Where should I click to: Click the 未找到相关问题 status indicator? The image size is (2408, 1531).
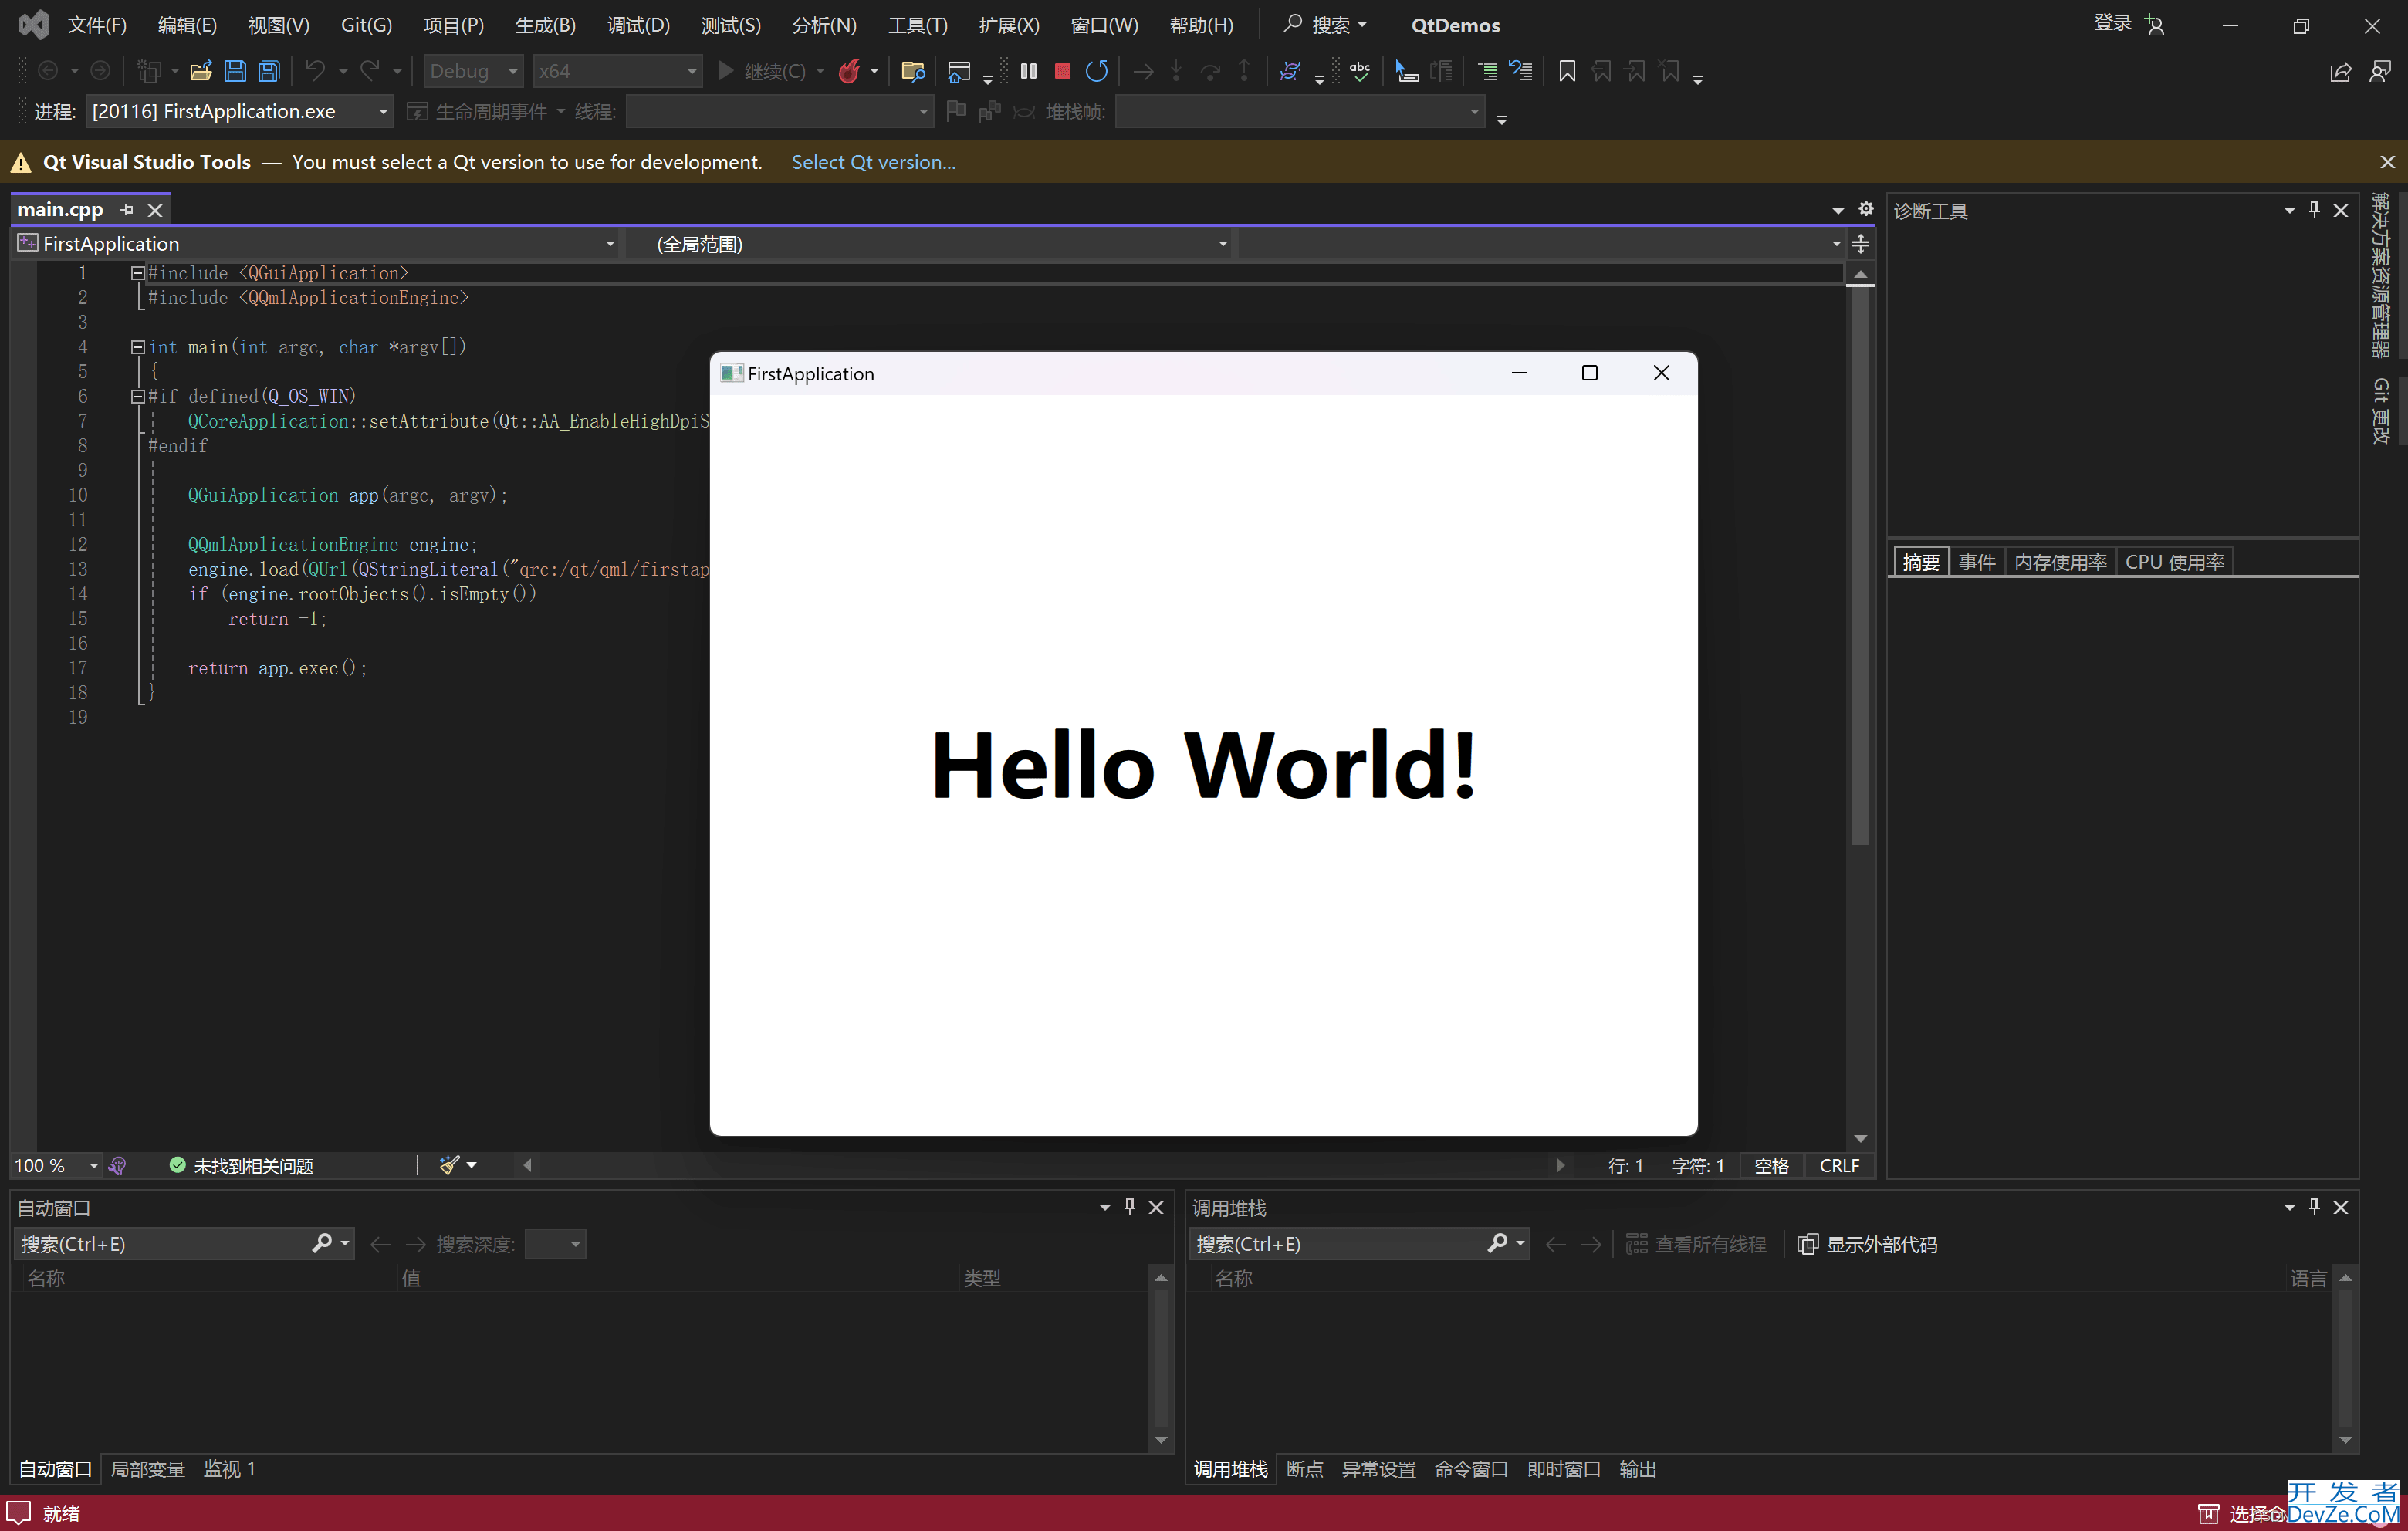(241, 1165)
